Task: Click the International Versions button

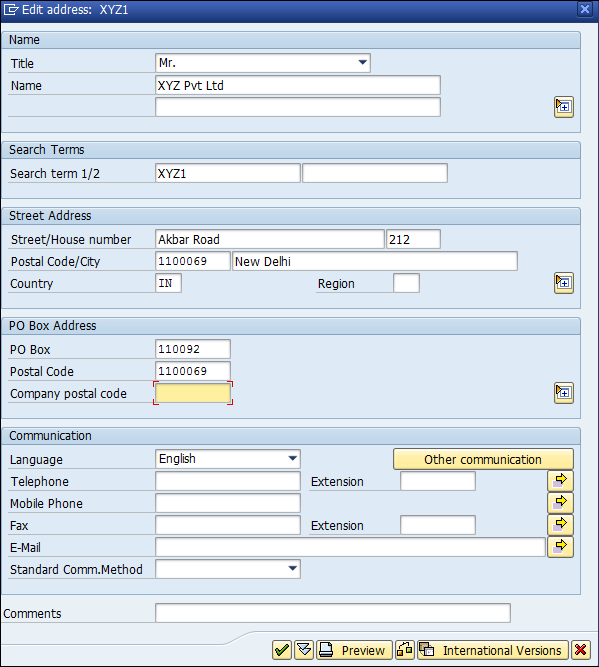Action: 493,650
